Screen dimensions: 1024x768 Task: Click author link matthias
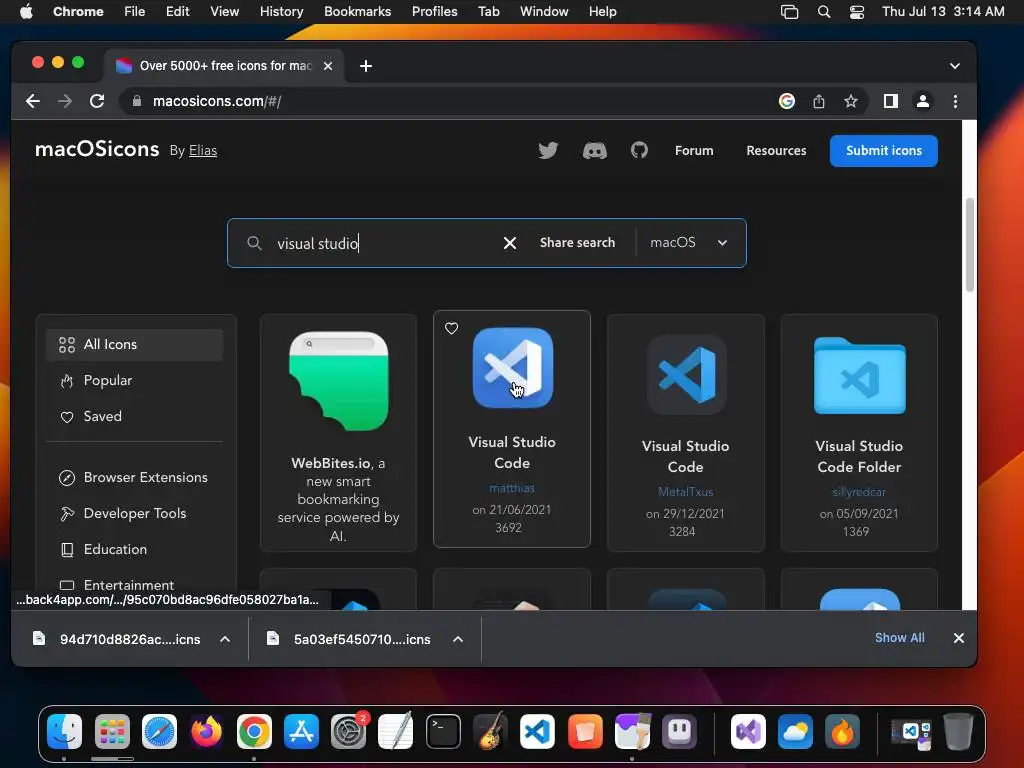point(512,488)
